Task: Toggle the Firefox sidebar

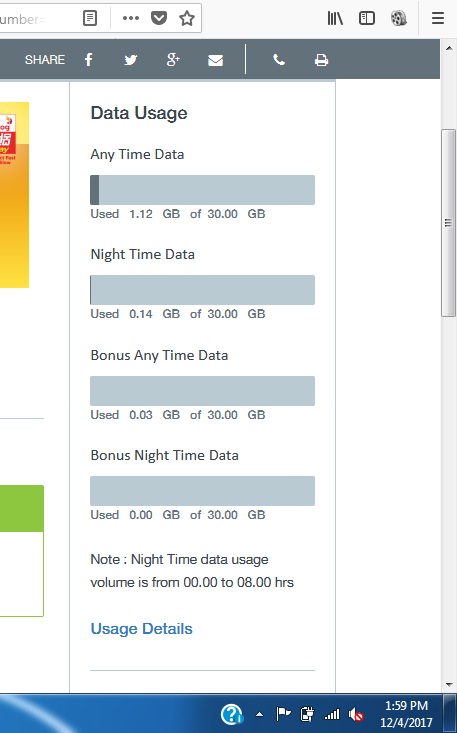Action: pyautogui.click(x=367, y=18)
